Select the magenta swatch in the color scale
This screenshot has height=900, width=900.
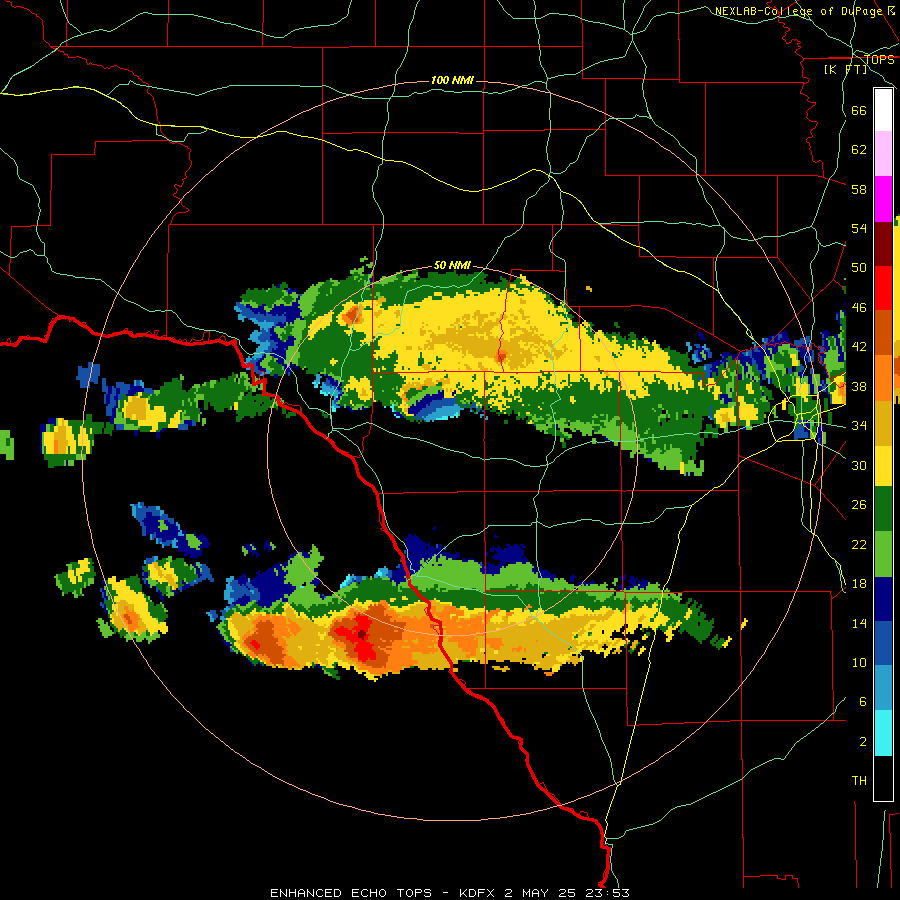tap(883, 199)
